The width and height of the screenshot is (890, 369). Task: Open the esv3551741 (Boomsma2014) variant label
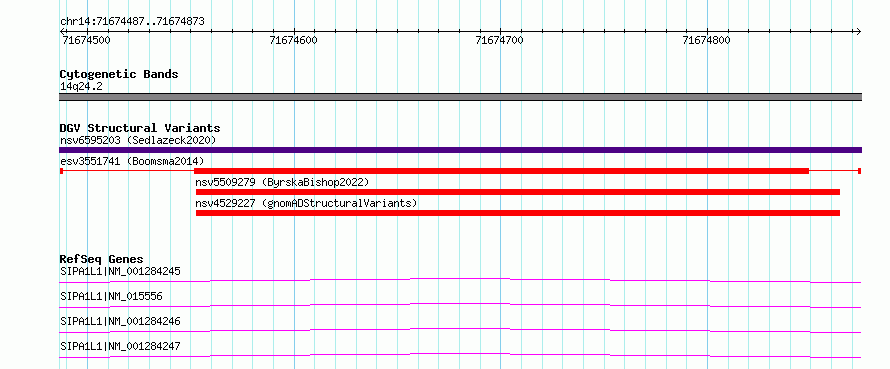click(x=132, y=161)
